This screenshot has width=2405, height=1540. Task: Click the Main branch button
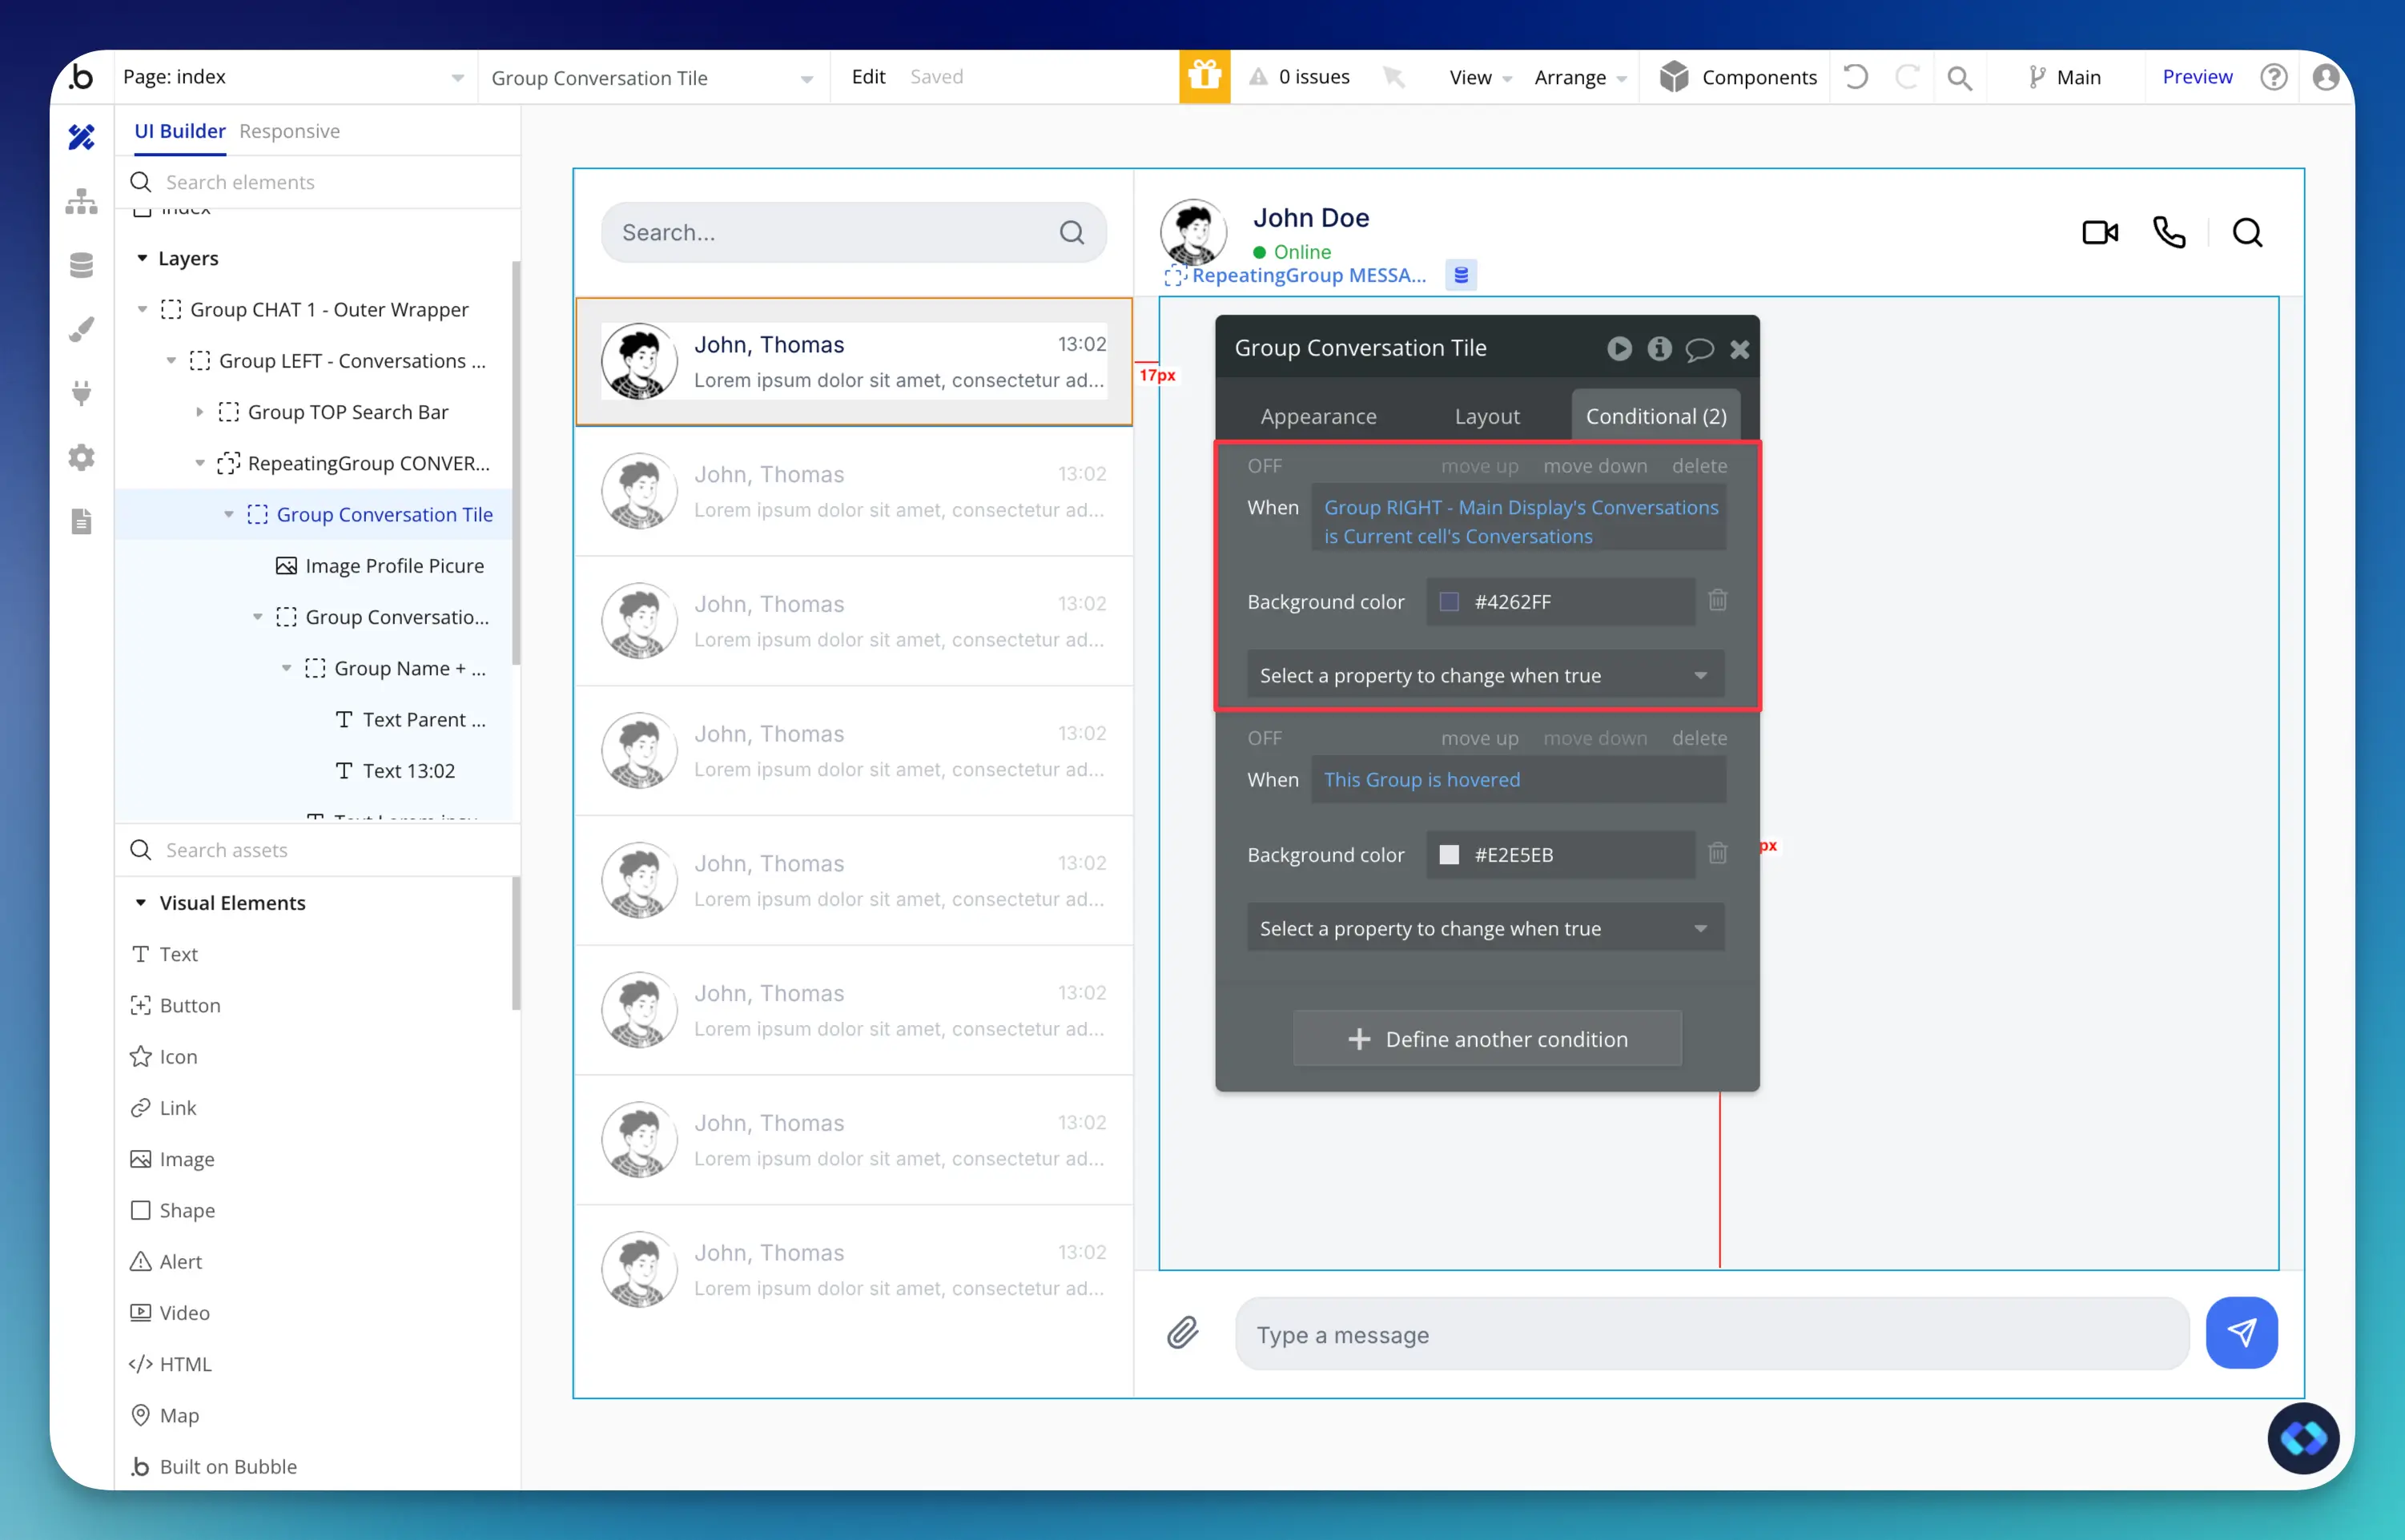(x=2063, y=77)
